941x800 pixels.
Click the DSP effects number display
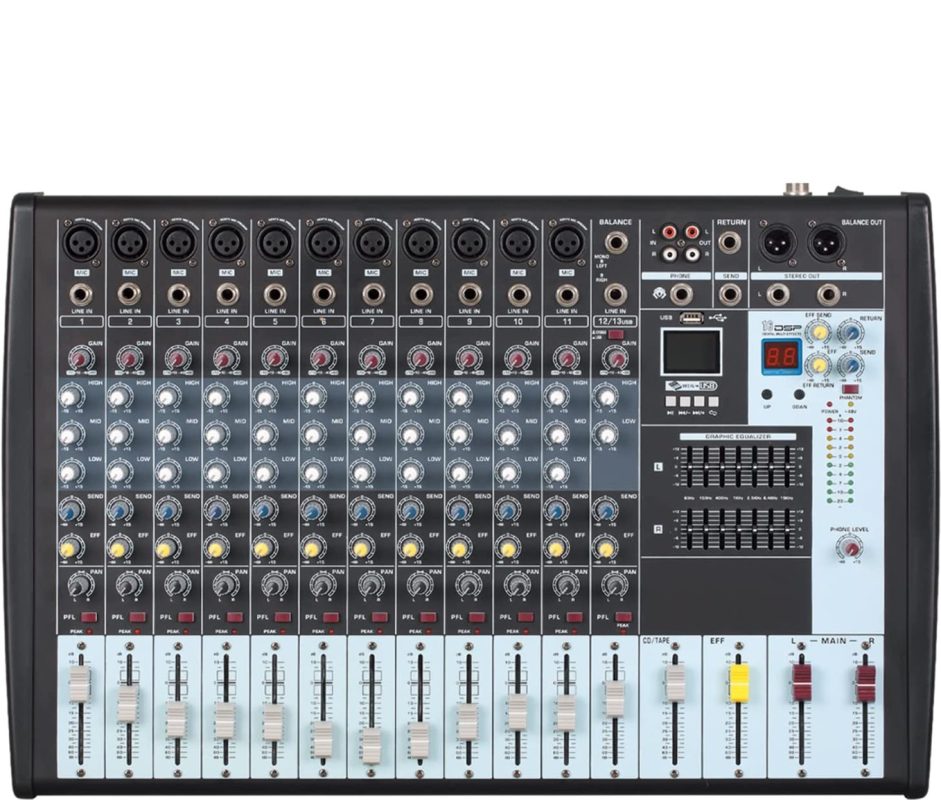click(781, 356)
